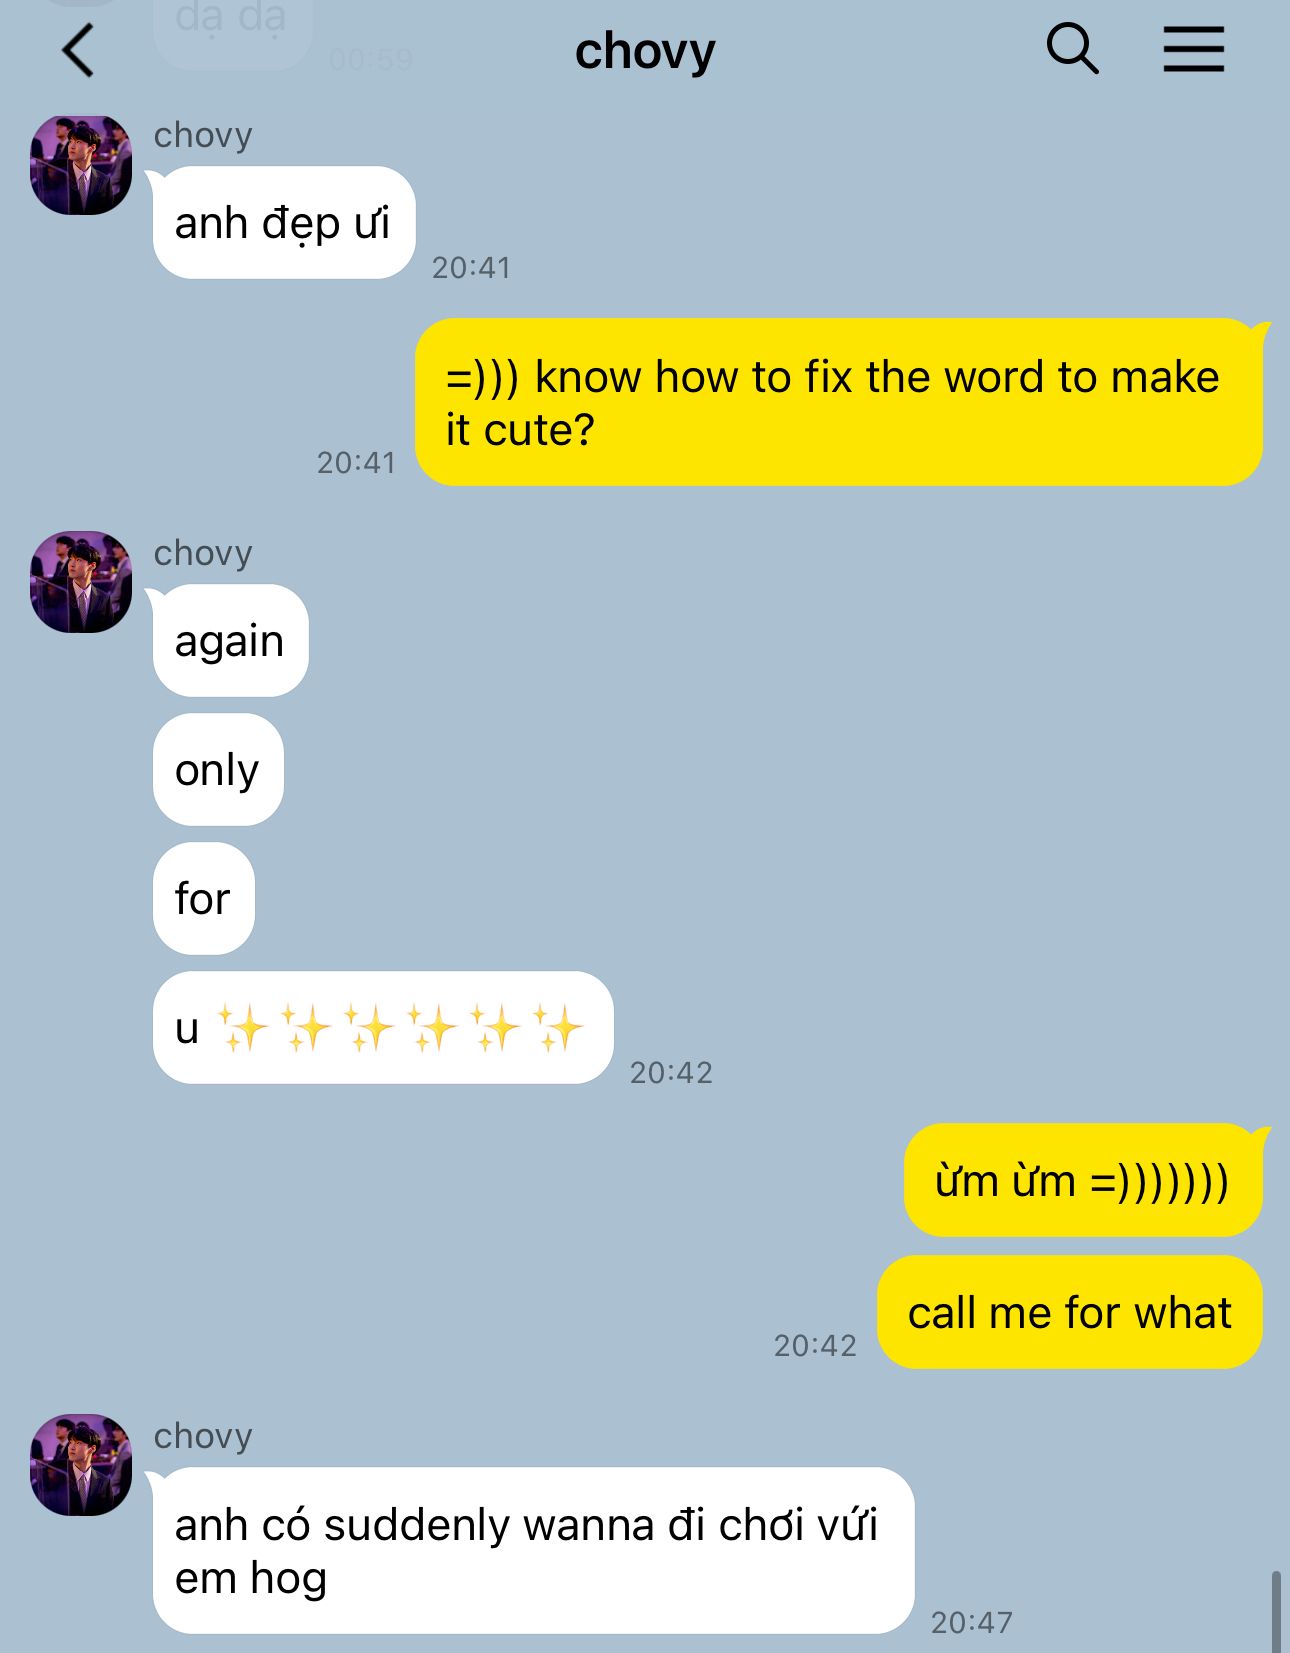Select the "call me for what" bubble
This screenshot has height=1653, width=1290.
(x=1070, y=1312)
